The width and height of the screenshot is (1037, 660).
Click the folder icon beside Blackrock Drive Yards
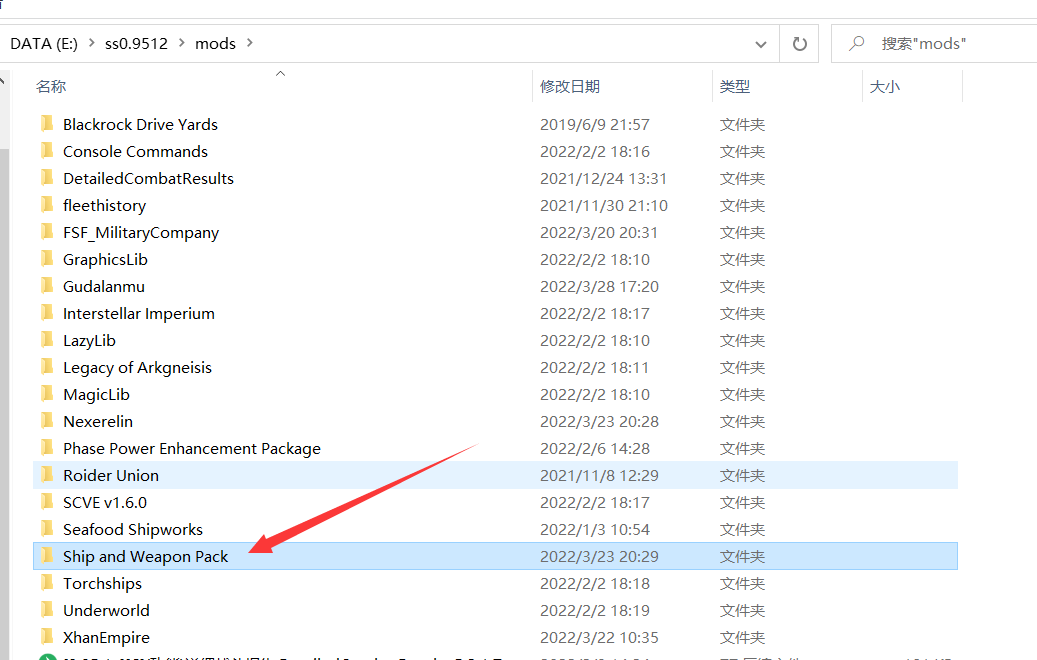[46, 124]
